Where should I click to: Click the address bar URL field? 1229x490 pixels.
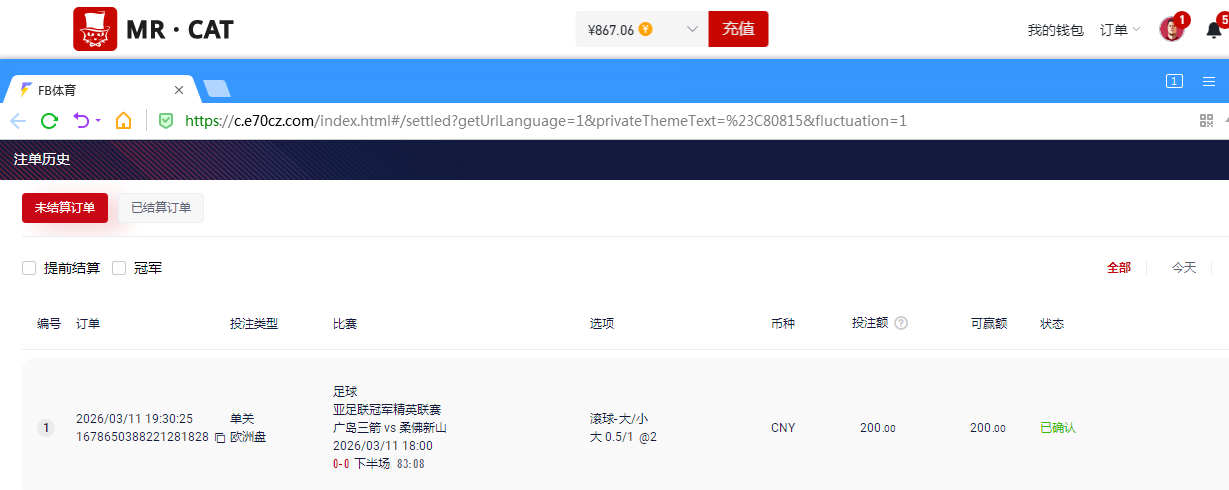tap(546, 121)
